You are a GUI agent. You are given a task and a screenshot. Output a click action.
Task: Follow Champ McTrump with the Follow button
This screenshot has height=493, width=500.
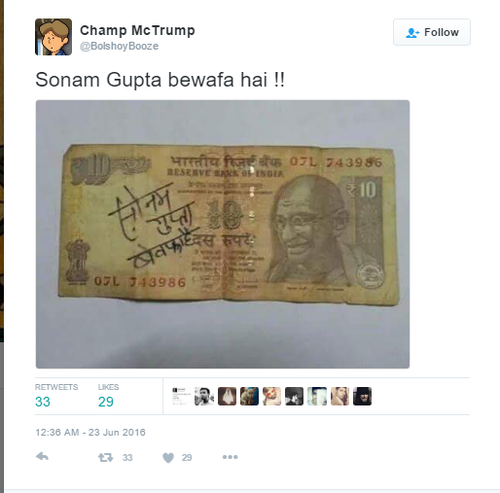(432, 32)
